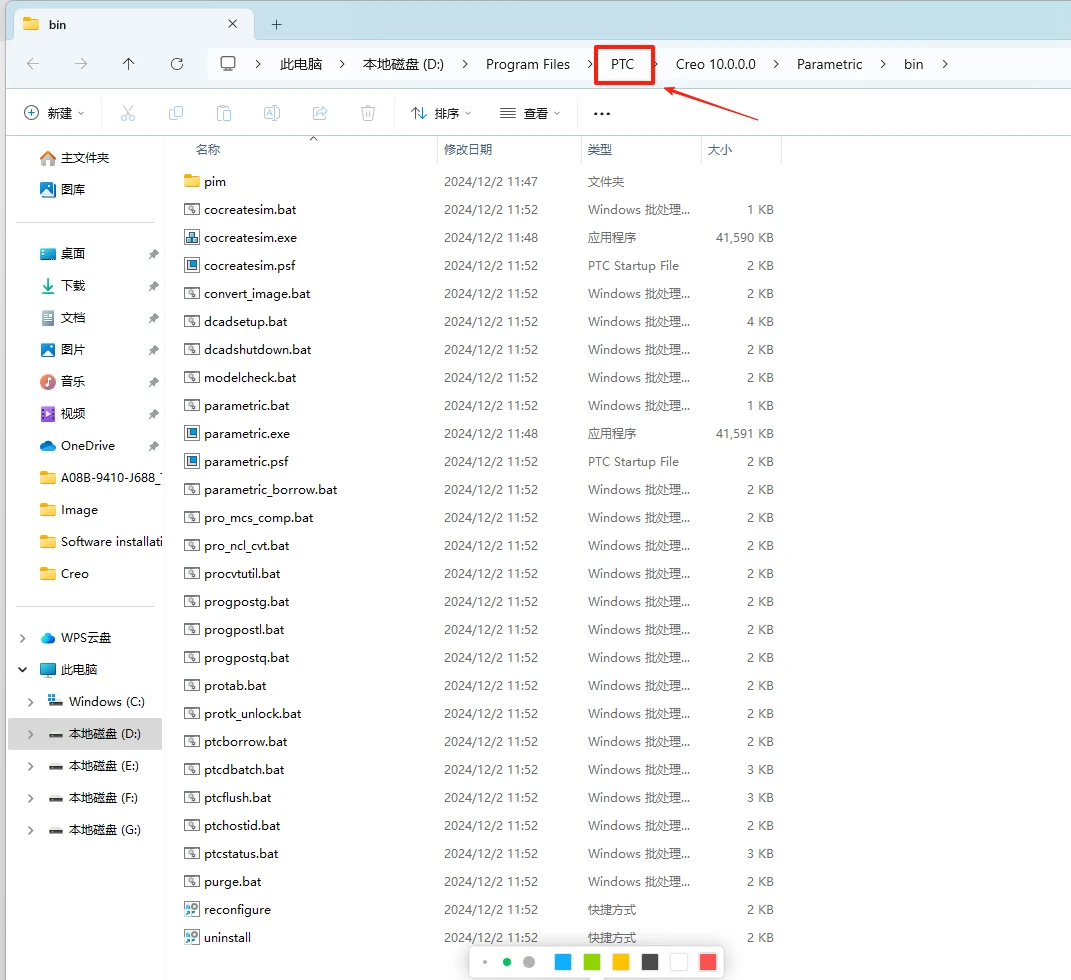Select the uninstall shortcut icon
Screen dimensions: 1071x980
(x=192, y=938)
